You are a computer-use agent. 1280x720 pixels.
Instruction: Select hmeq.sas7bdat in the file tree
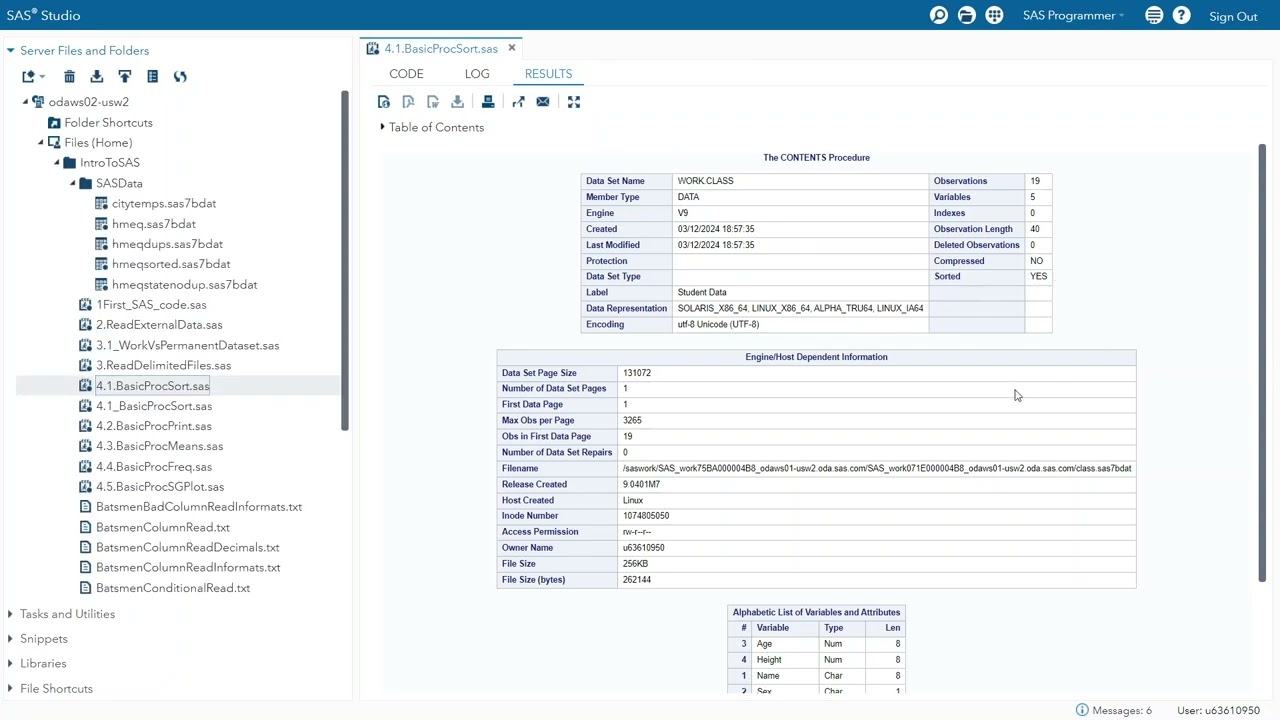154,224
